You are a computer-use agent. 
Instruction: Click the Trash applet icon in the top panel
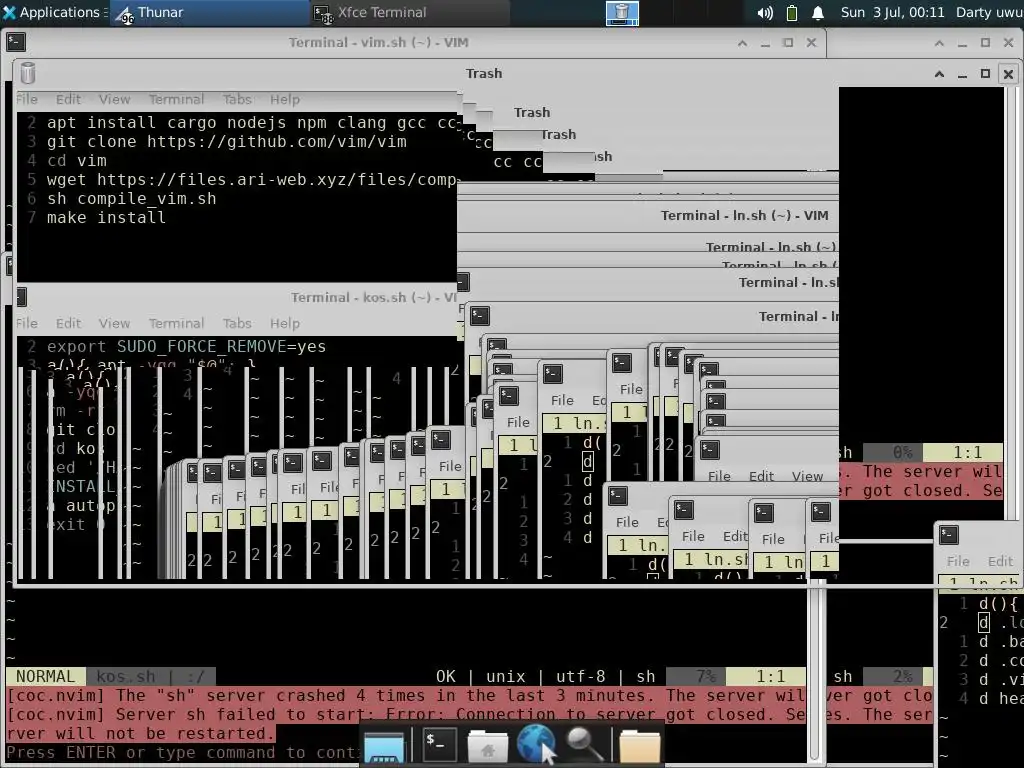(622, 13)
